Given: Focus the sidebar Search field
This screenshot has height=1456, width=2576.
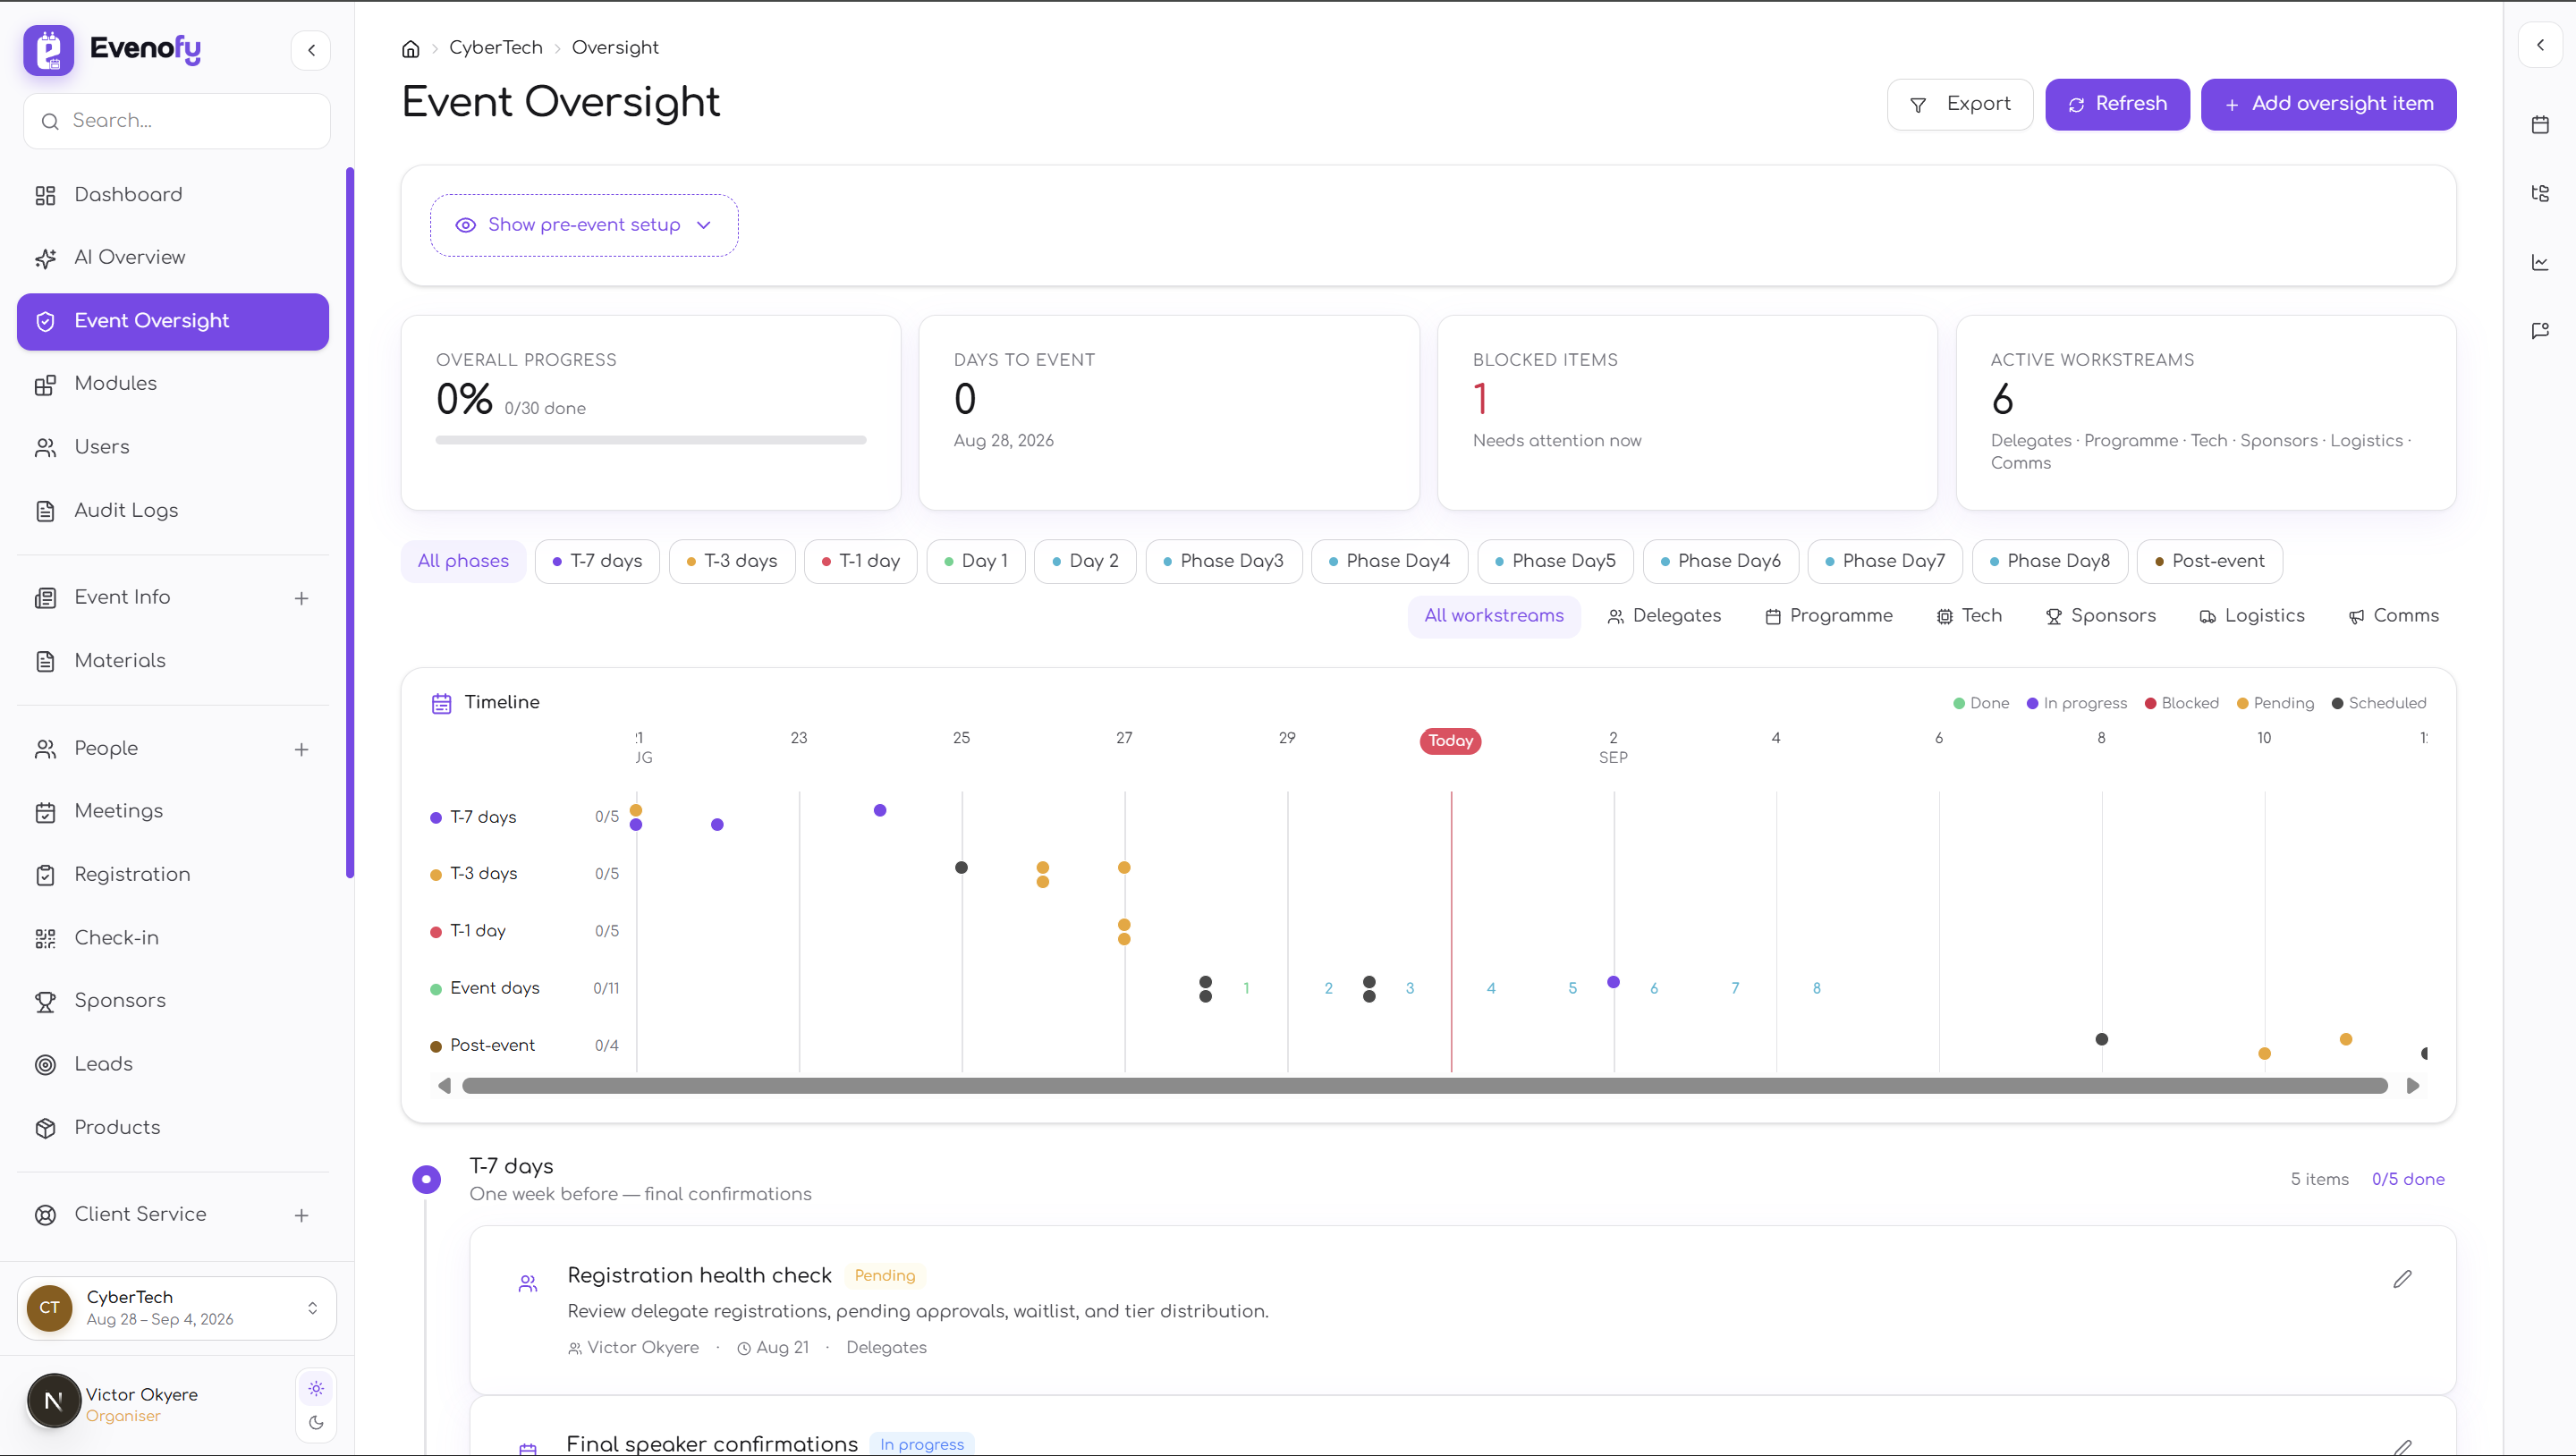Looking at the screenshot, I should pyautogui.click(x=177, y=121).
